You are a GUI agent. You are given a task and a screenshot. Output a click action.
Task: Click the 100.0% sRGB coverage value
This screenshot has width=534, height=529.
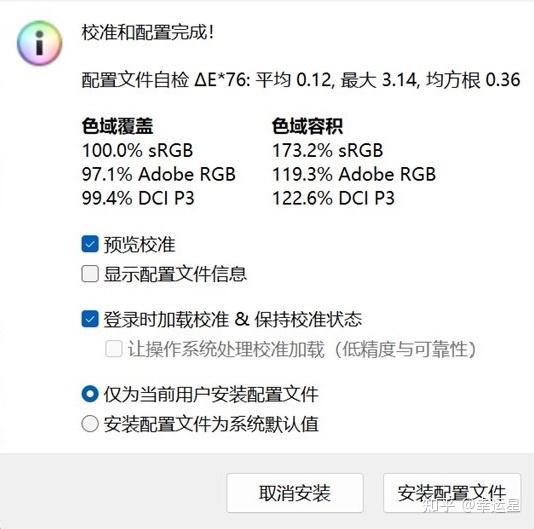point(138,150)
